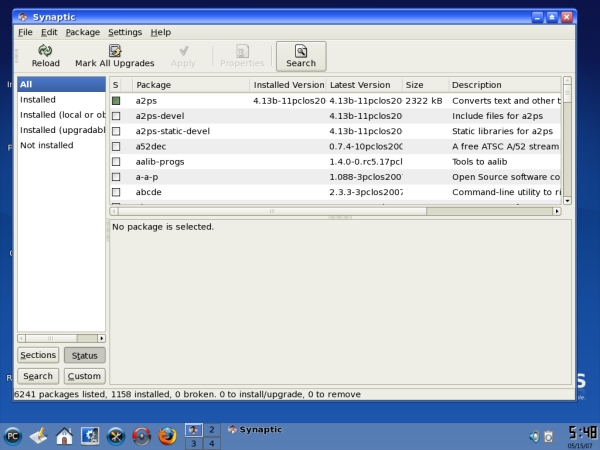Open the home folder taskbar icon

point(64,436)
